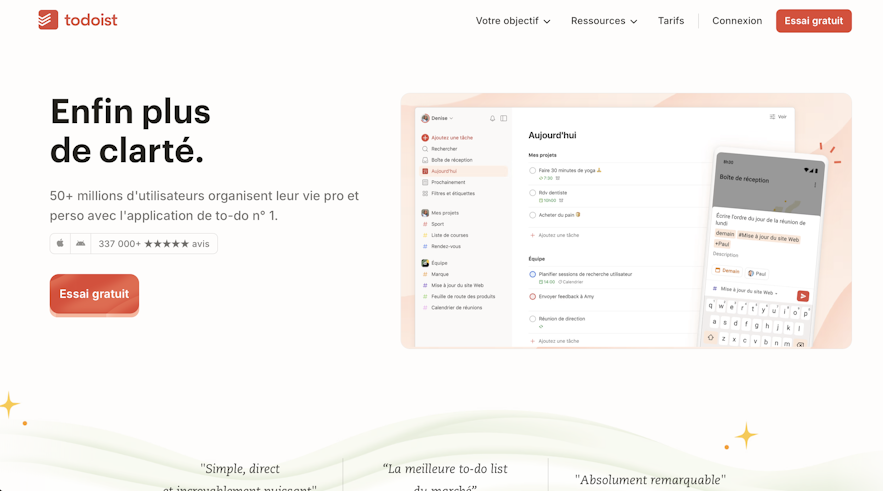Image resolution: width=883 pixels, height=491 pixels.
Task: Click the big Essai gratuit button under the ratings
Action: (x=94, y=294)
